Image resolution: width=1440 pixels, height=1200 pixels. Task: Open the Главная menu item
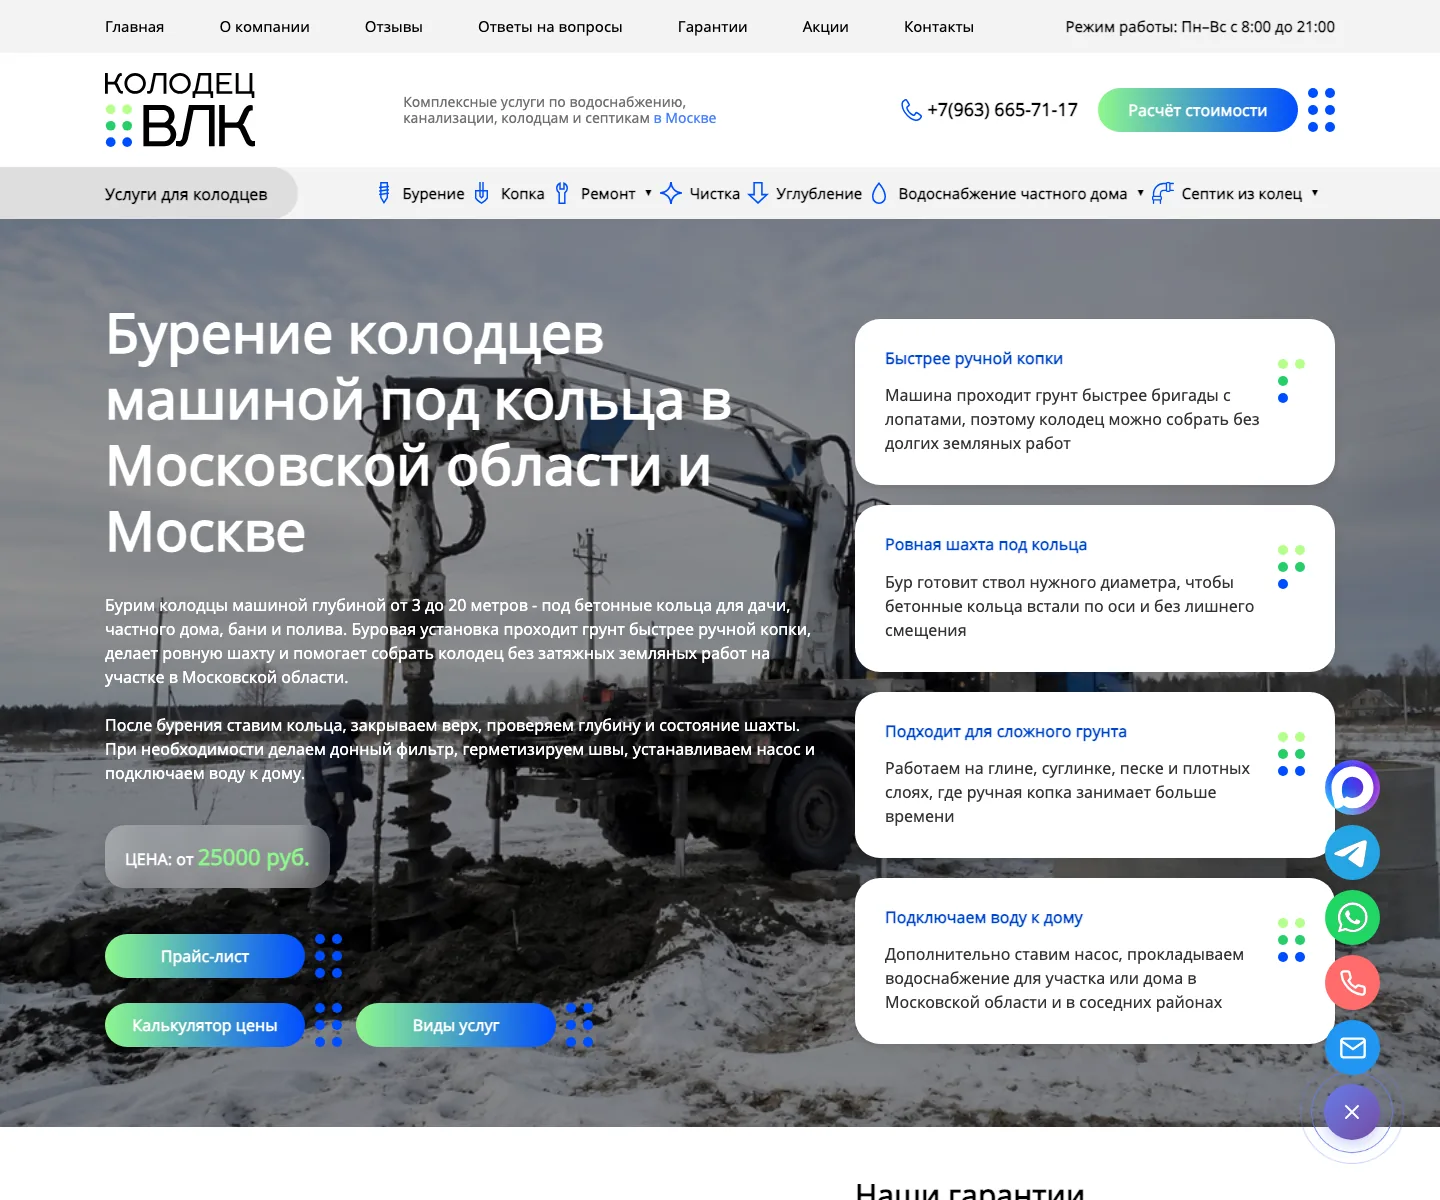[134, 27]
